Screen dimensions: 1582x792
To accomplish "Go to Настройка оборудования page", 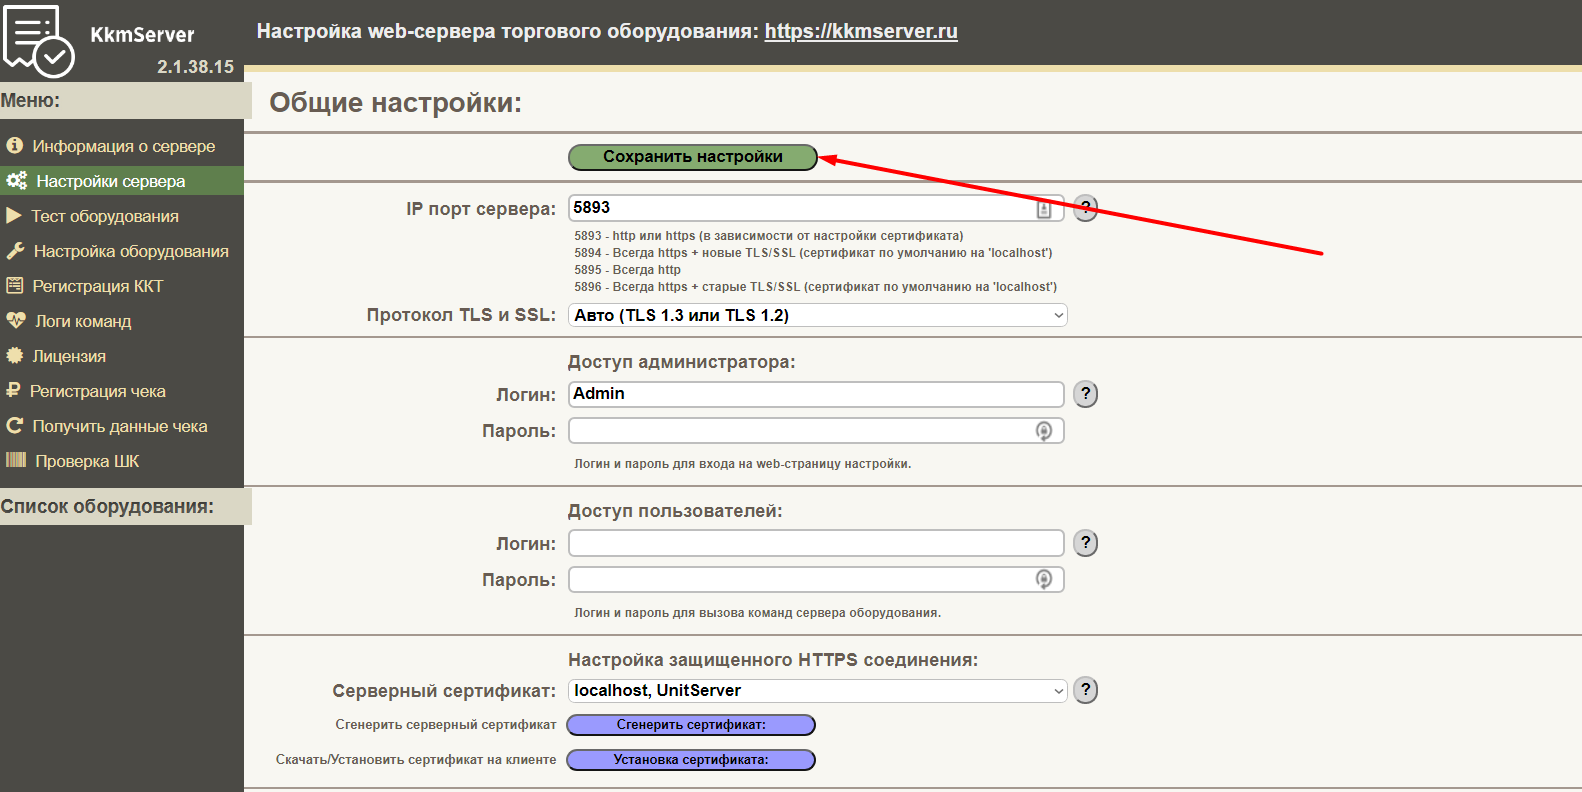I will coord(122,251).
